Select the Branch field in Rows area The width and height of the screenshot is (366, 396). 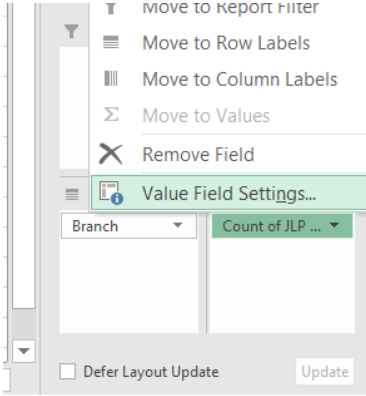point(129,226)
